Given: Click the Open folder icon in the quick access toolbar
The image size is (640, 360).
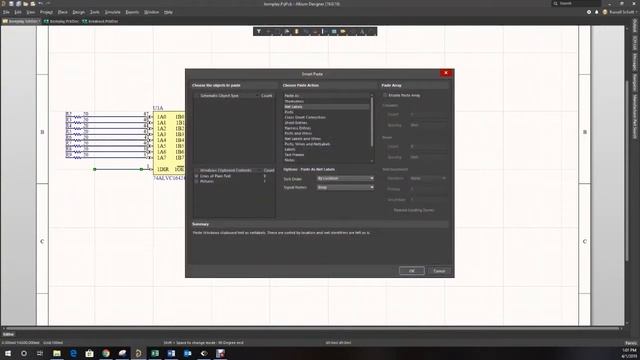Looking at the screenshot, I should 26,4.
